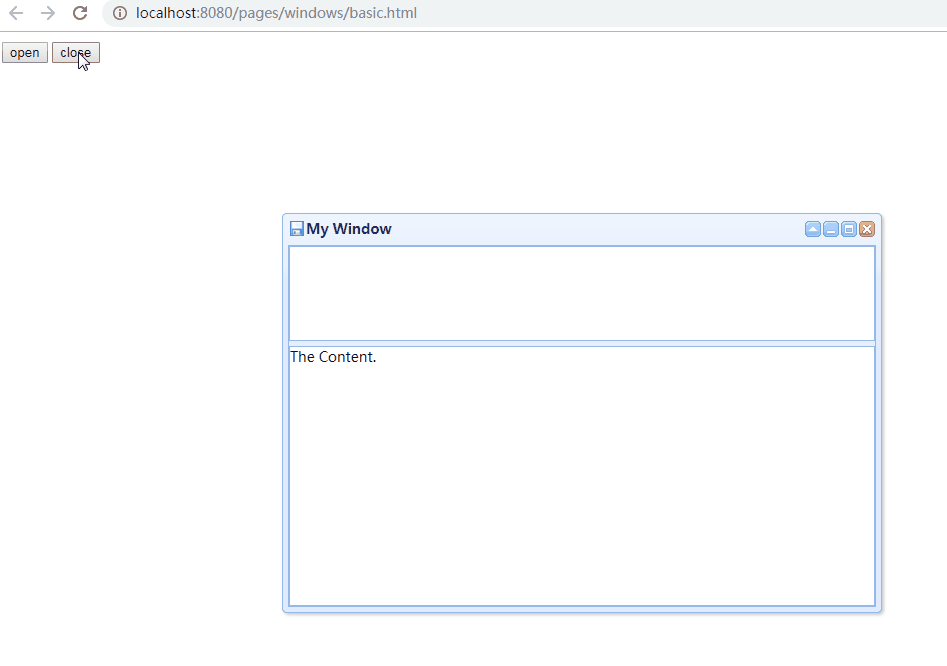Close My Window with the orange X icon
Image resolution: width=947 pixels, height=666 pixels.
866,228
